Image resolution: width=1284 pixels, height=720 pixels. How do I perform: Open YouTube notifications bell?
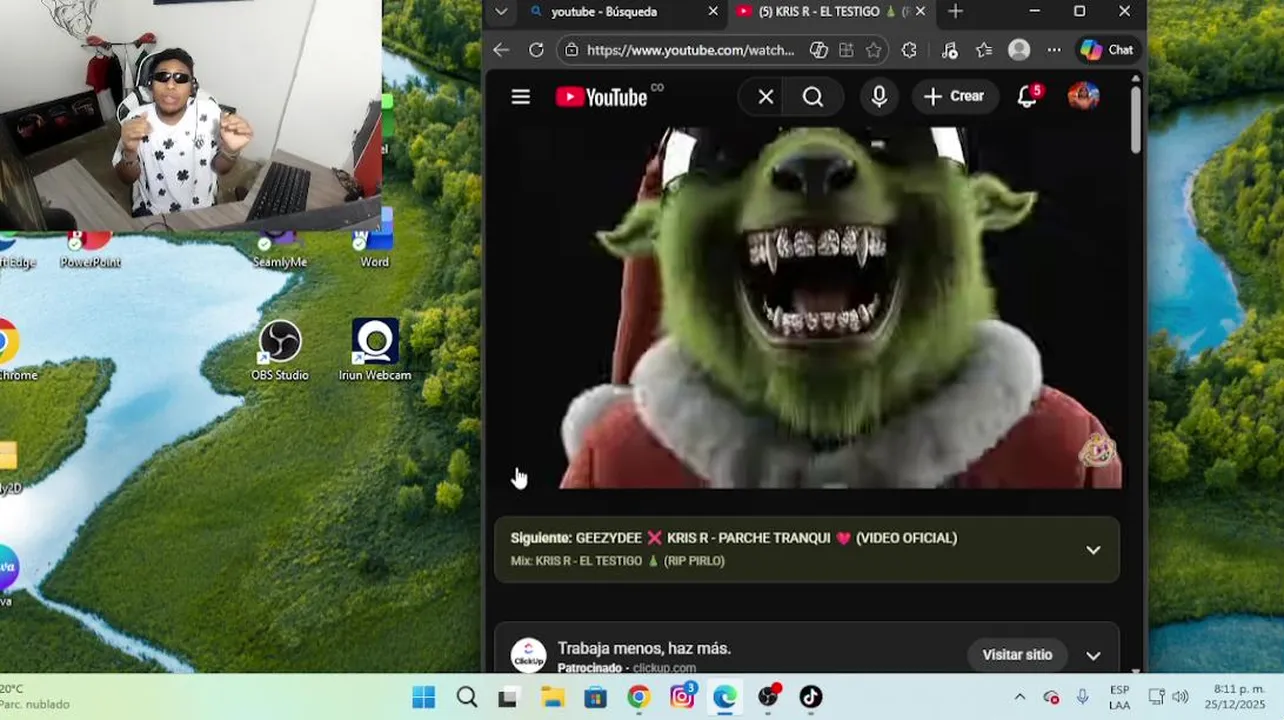(x=1027, y=96)
